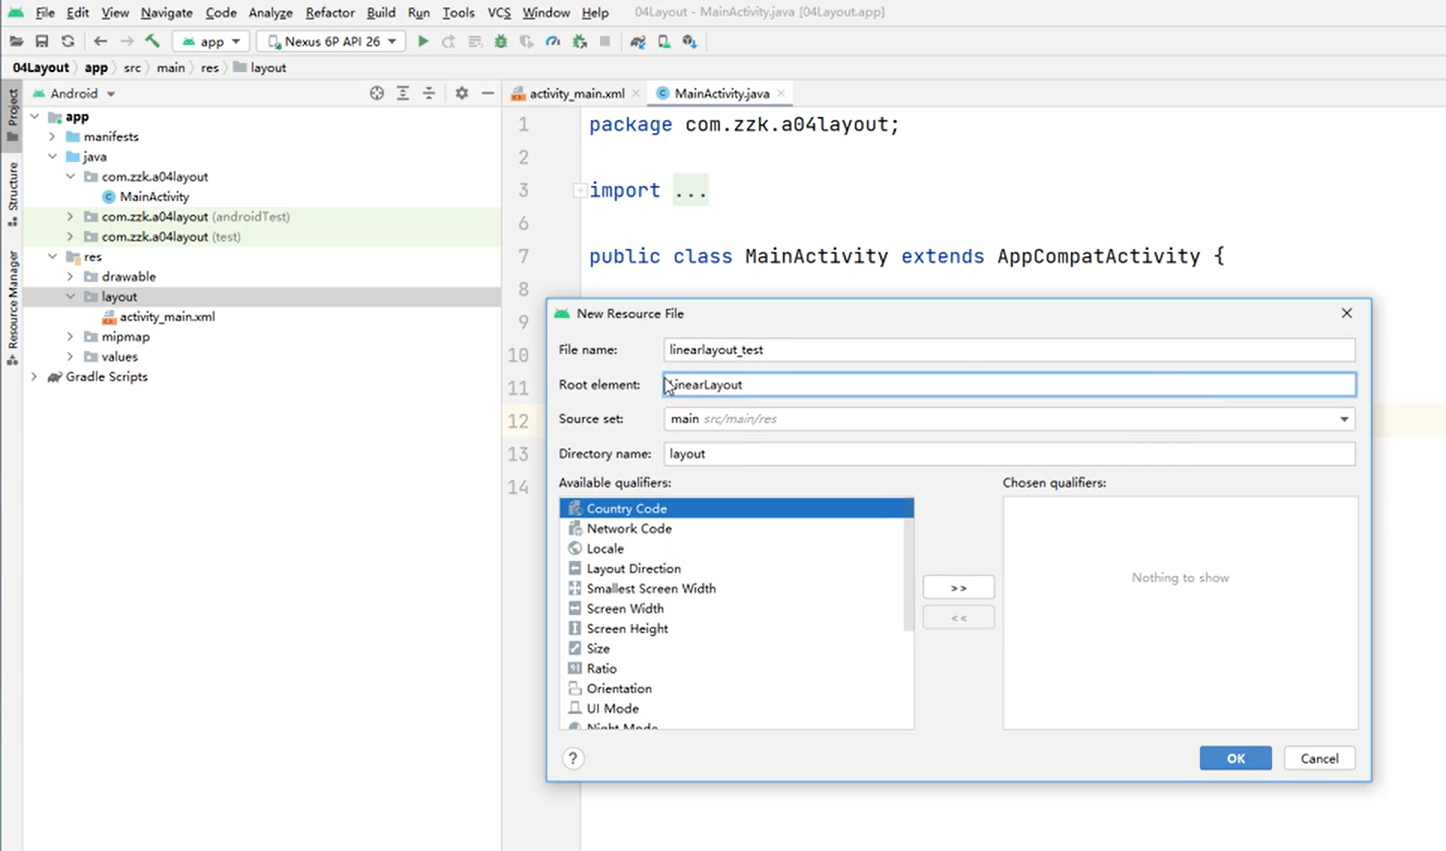The height and width of the screenshot is (851, 1446).
Task: Open the VCS menu
Action: tap(499, 12)
